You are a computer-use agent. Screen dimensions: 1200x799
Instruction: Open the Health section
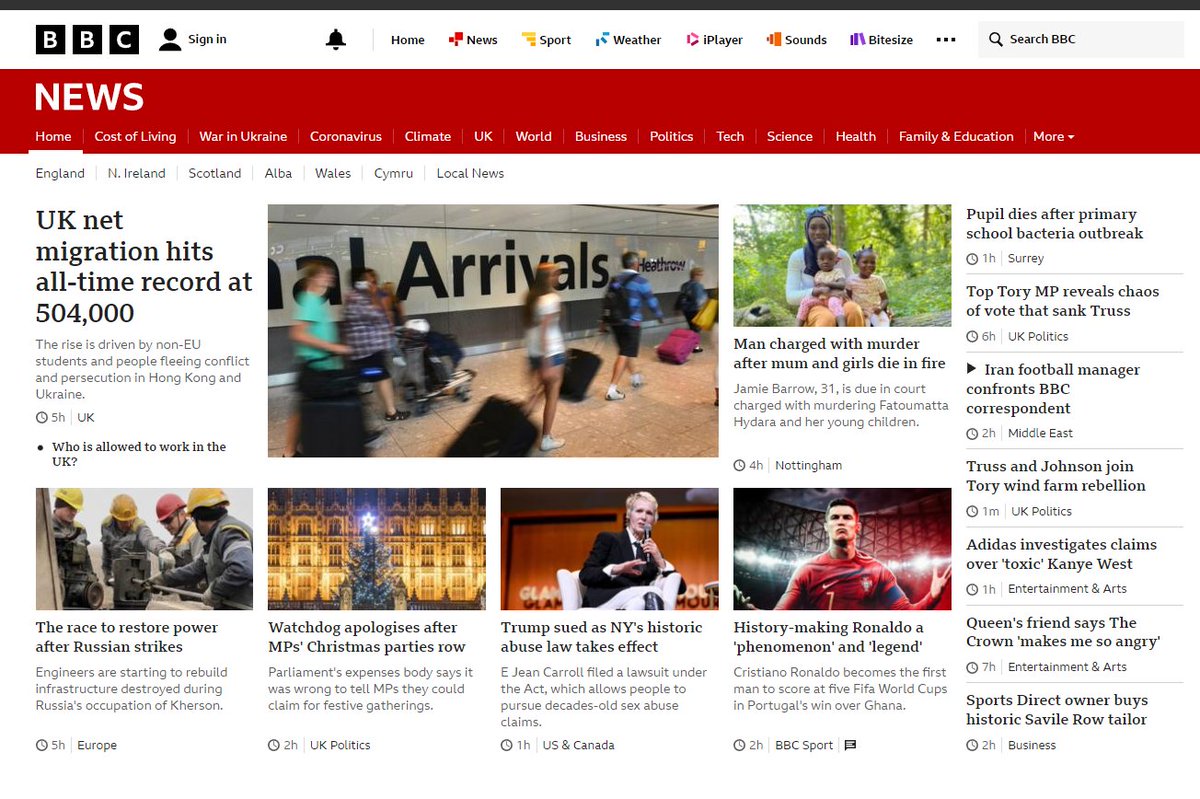[856, 136]
